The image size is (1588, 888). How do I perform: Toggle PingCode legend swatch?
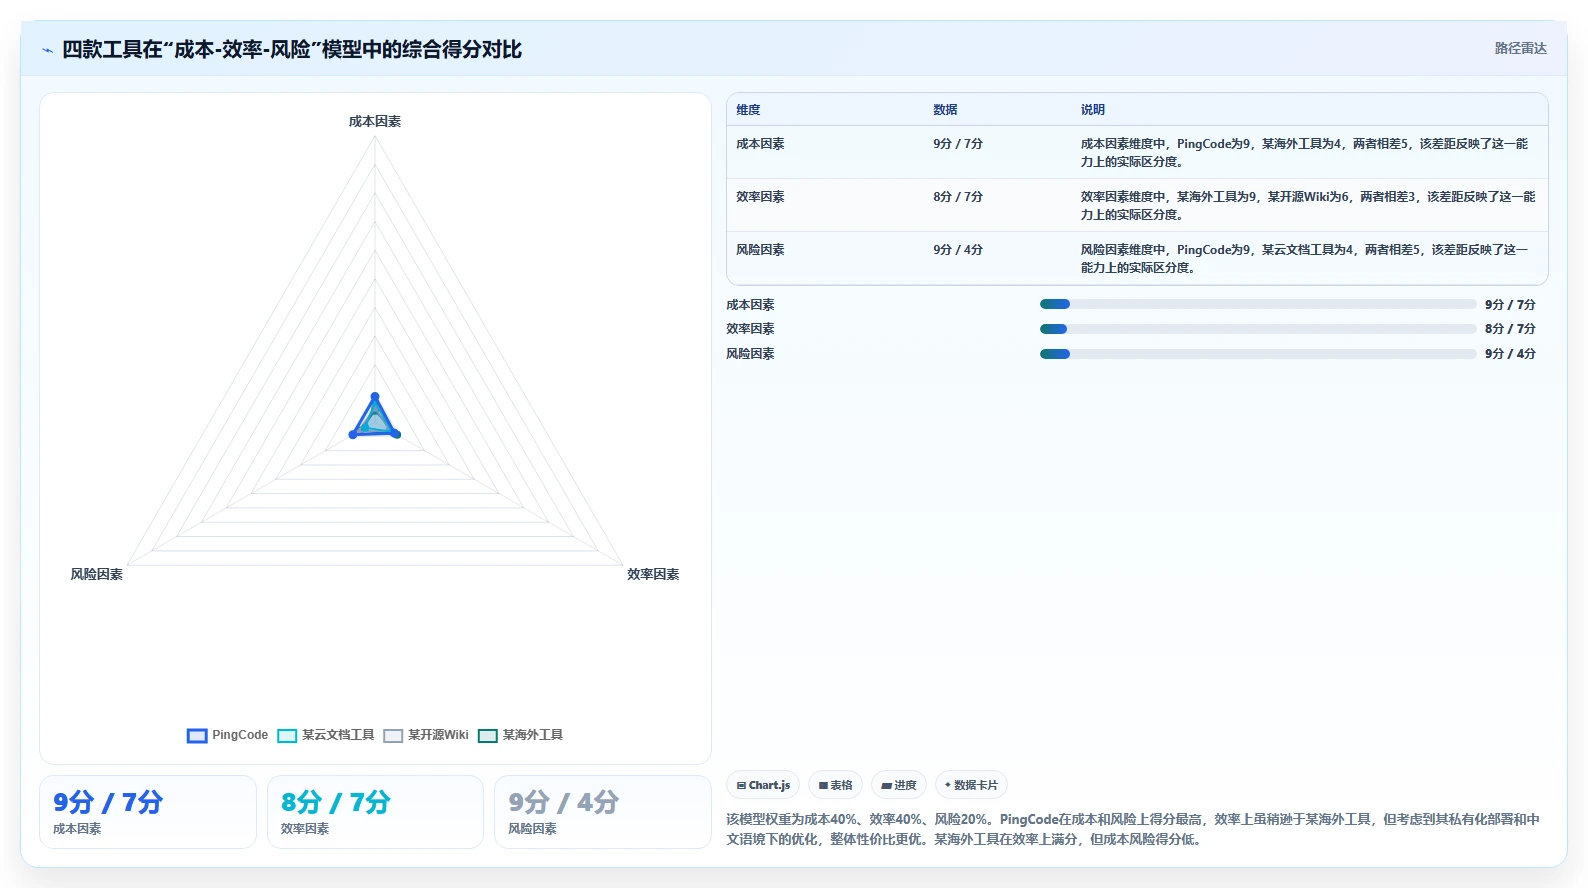click(197, 736)
